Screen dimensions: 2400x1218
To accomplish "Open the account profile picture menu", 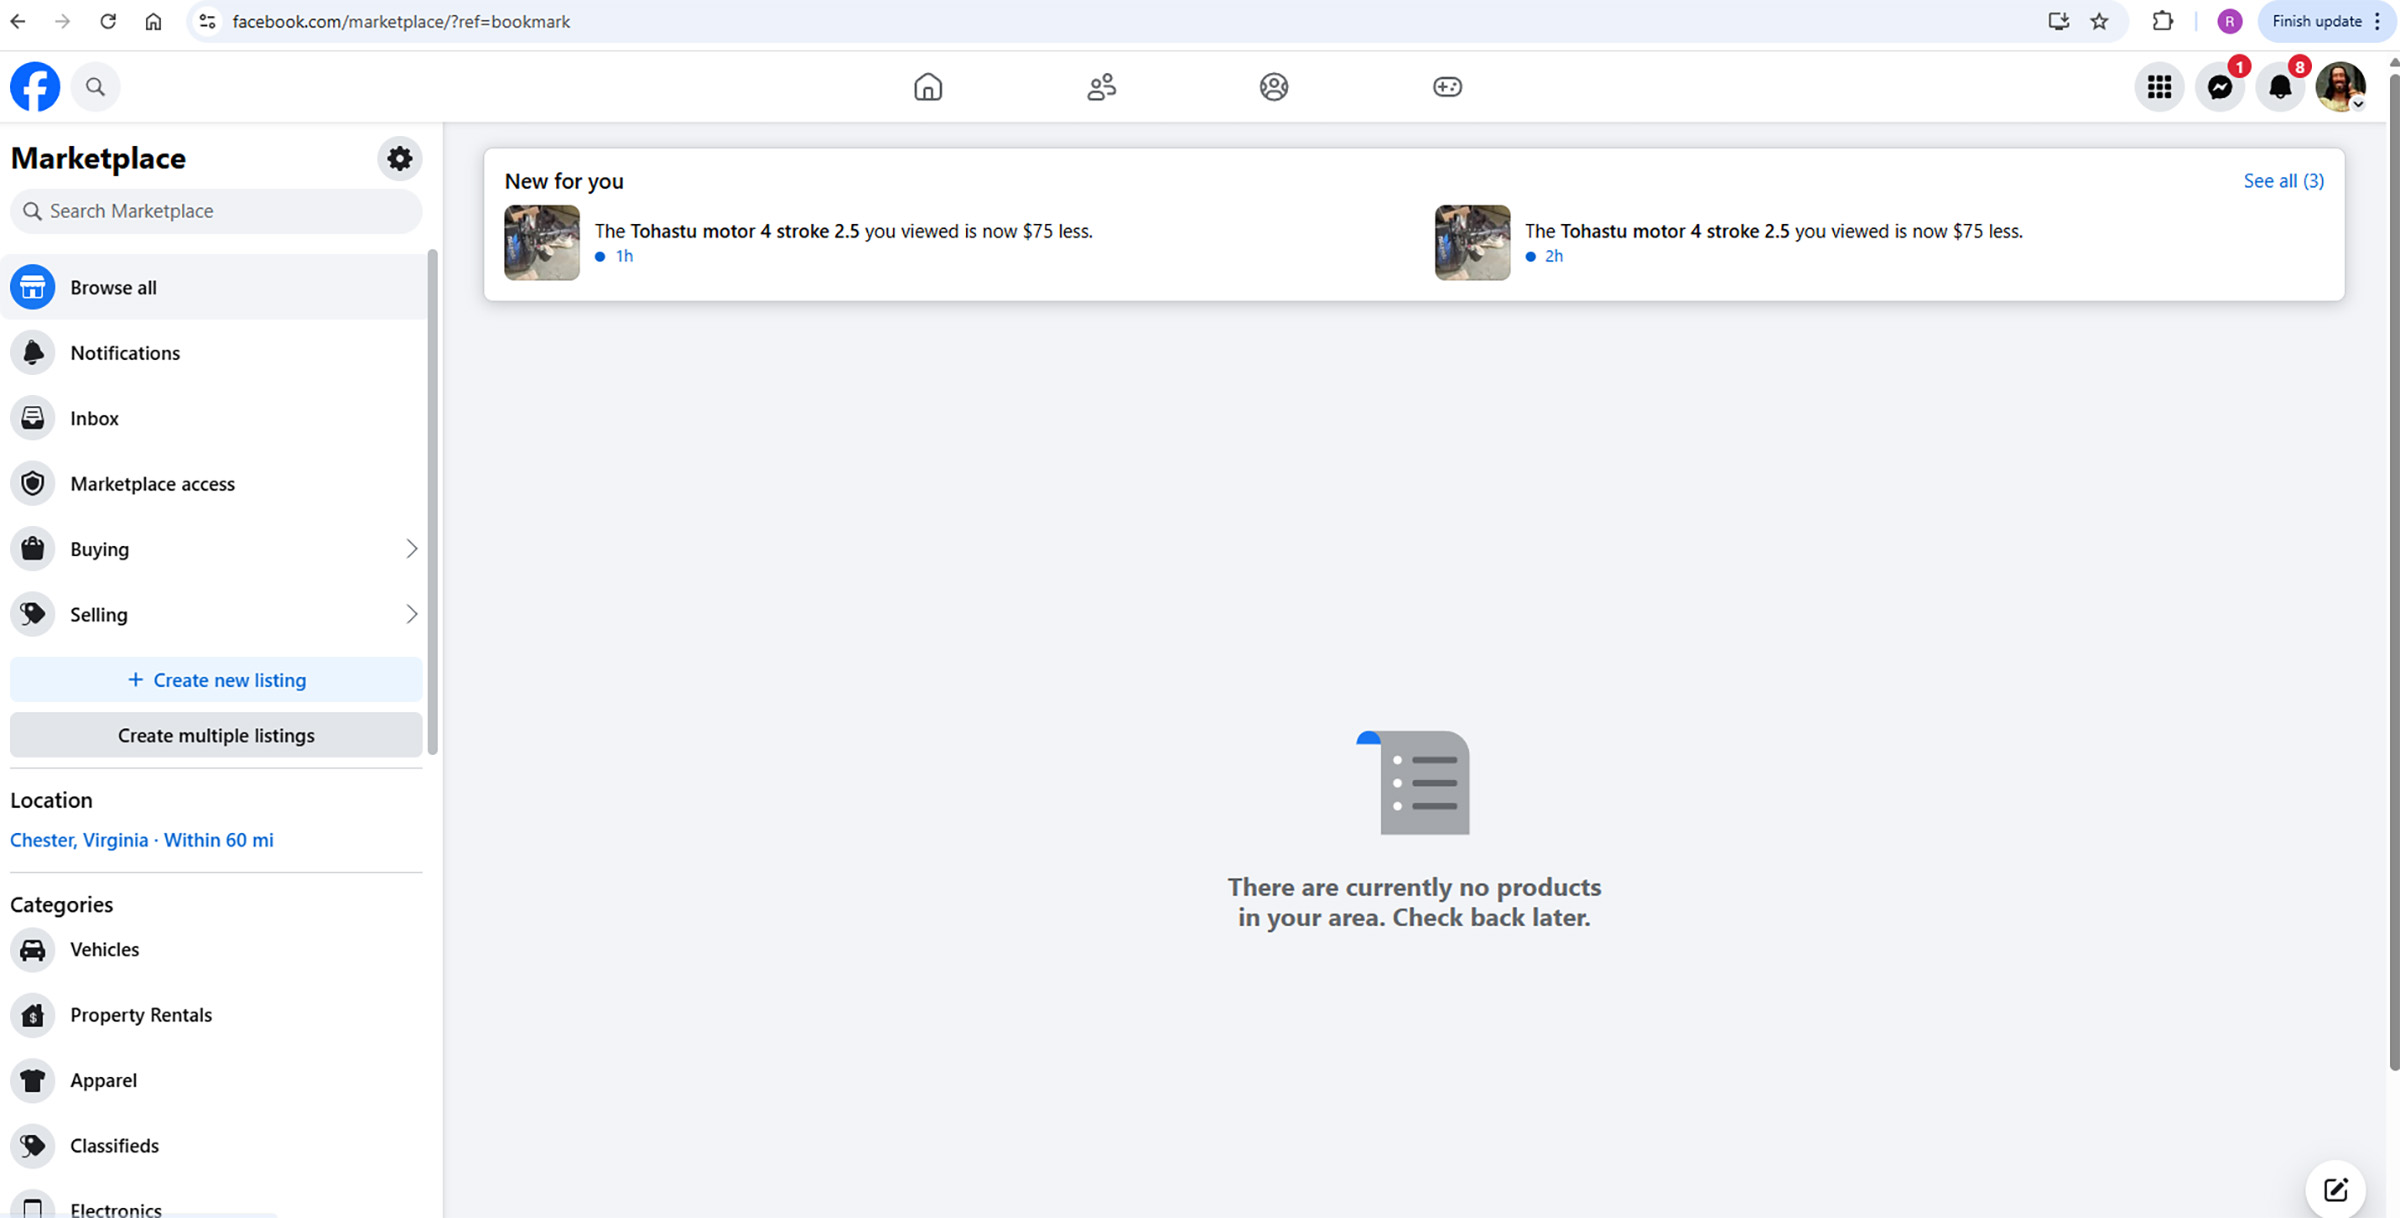I will (2341, 87).
